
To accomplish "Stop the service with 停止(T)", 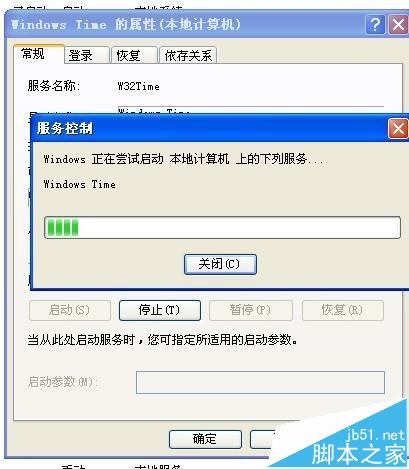I will (160, 310).
